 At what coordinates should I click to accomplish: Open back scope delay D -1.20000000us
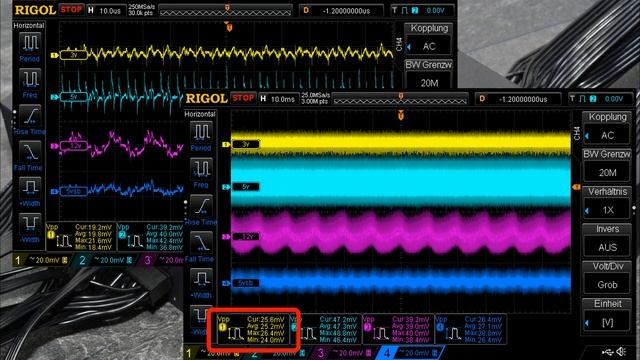coord(342,11)
